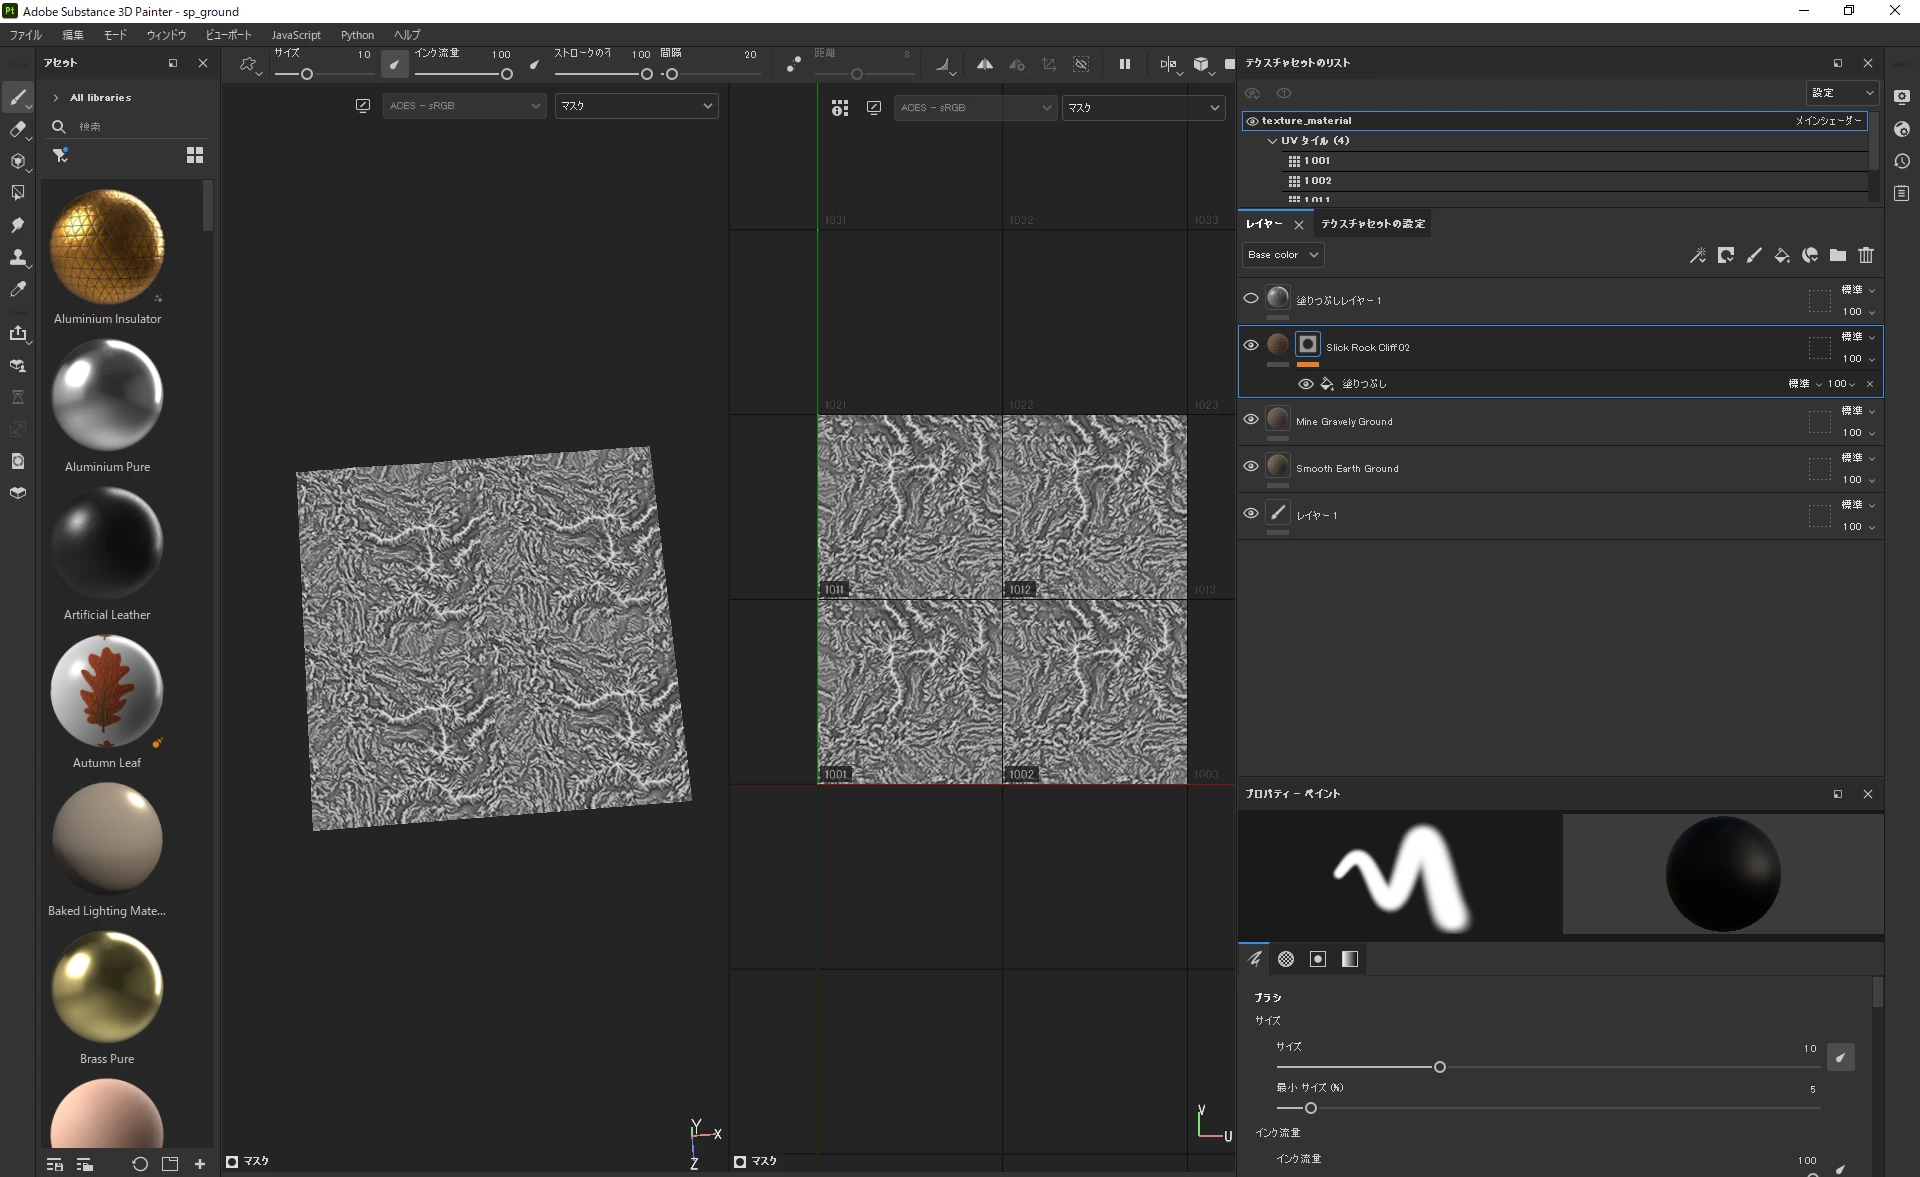The height and width of the screenshot is (1177, 1920).
Task: Open the ウィンドウ menu
Action: (x=166, y=35)
